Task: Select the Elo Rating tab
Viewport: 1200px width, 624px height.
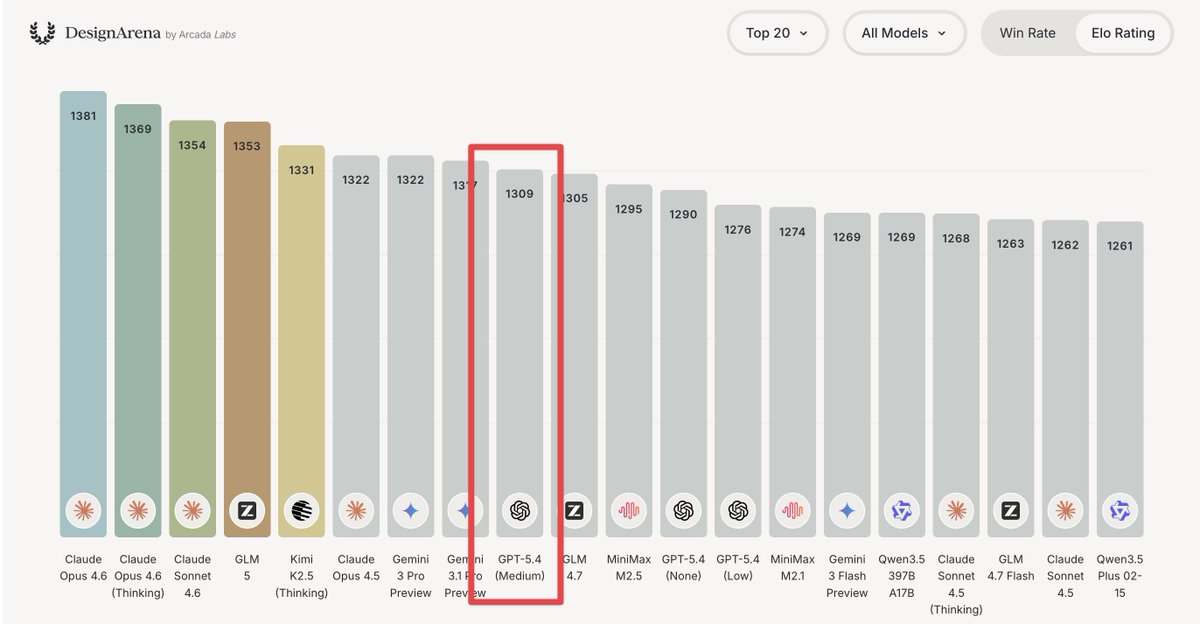Action: (1123, 32)
